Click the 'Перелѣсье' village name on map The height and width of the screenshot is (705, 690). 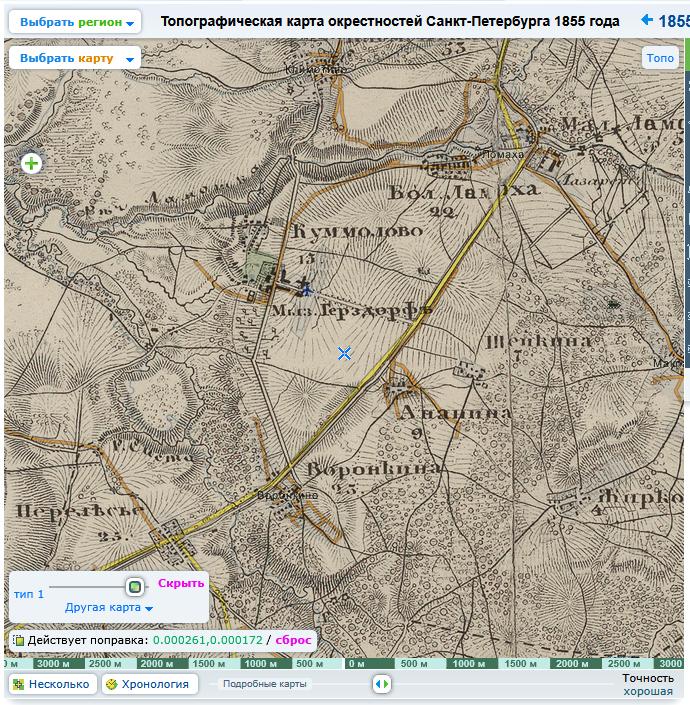pos(80,511)
